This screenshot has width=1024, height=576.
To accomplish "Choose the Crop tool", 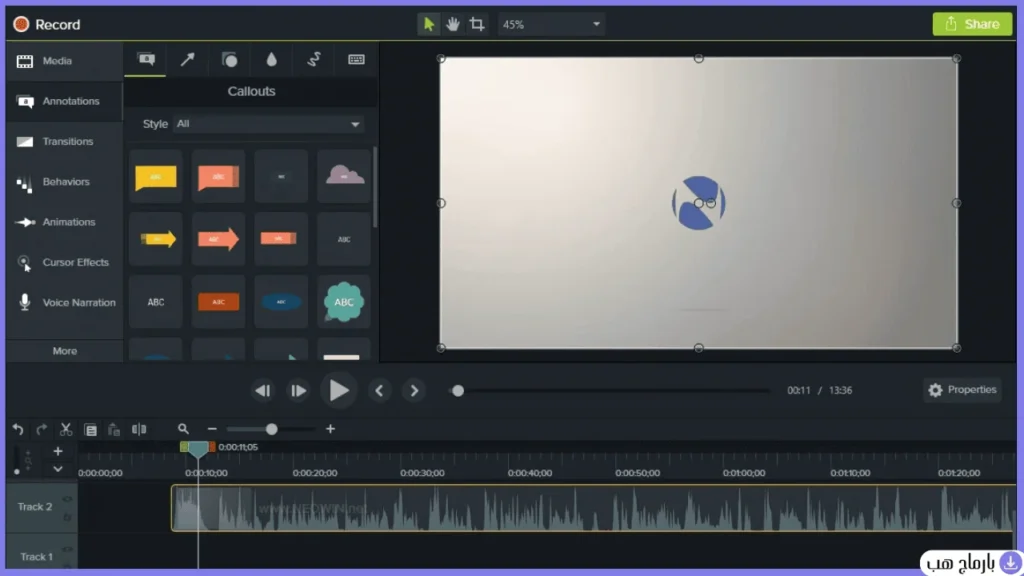I will point(477,24).
